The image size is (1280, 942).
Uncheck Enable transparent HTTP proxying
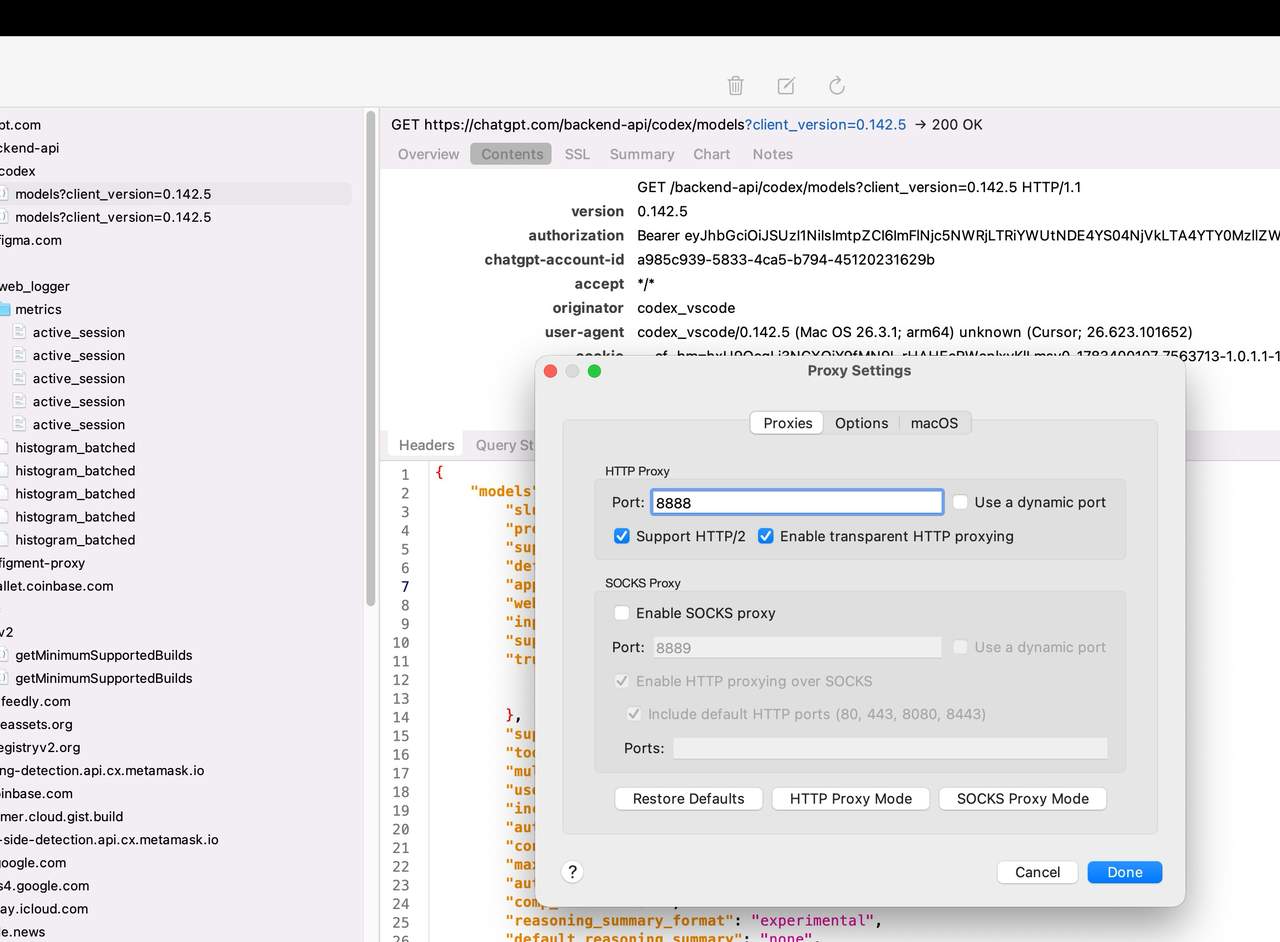coord(766,536)
